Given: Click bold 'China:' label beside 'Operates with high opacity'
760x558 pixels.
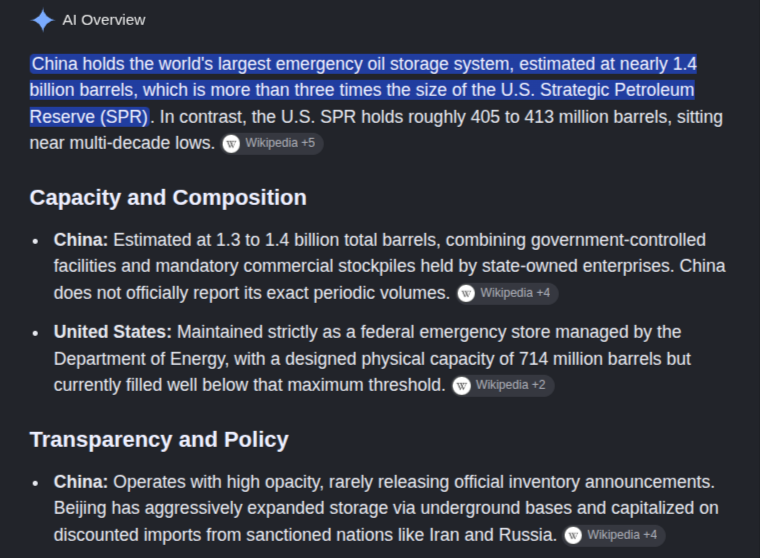Looking at the screenshot, I should click(81, 482).
